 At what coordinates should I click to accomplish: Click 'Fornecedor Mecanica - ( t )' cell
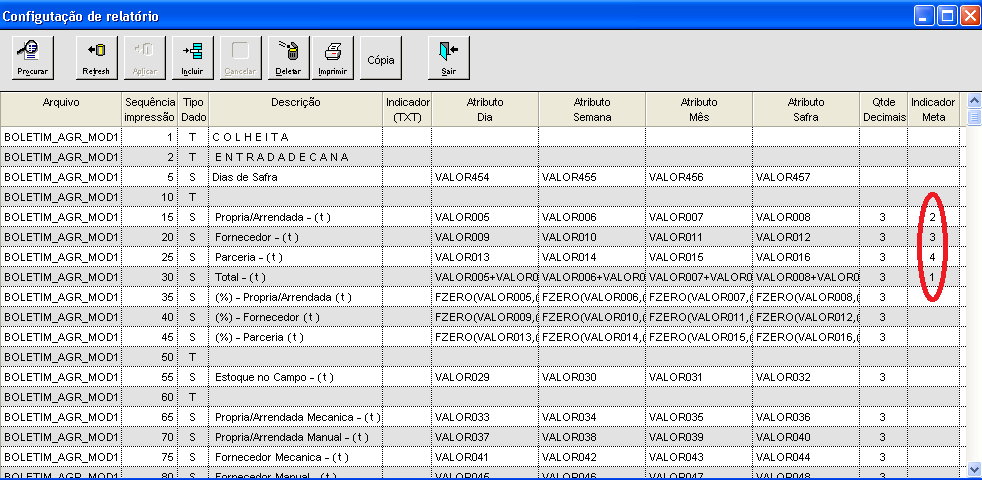296,457
